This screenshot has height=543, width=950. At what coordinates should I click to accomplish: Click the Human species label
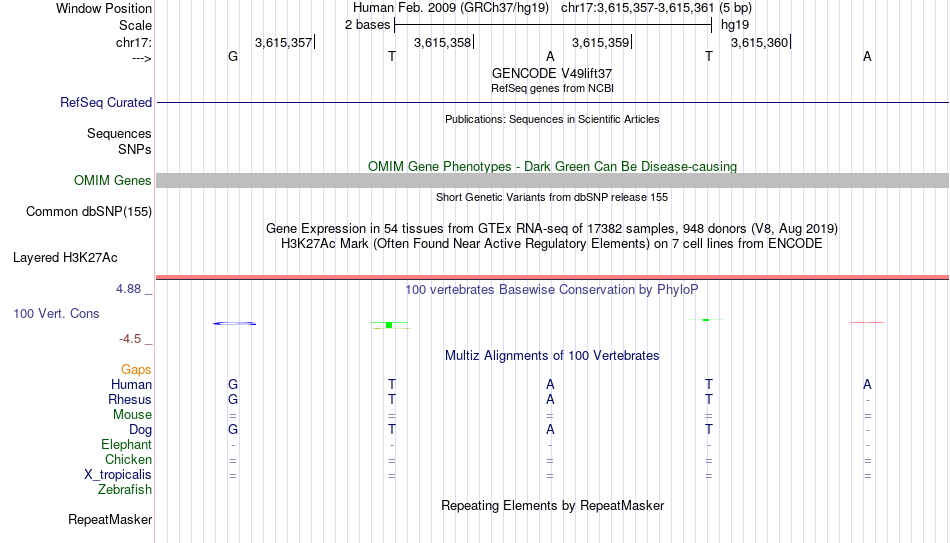[x=131, y=384]
